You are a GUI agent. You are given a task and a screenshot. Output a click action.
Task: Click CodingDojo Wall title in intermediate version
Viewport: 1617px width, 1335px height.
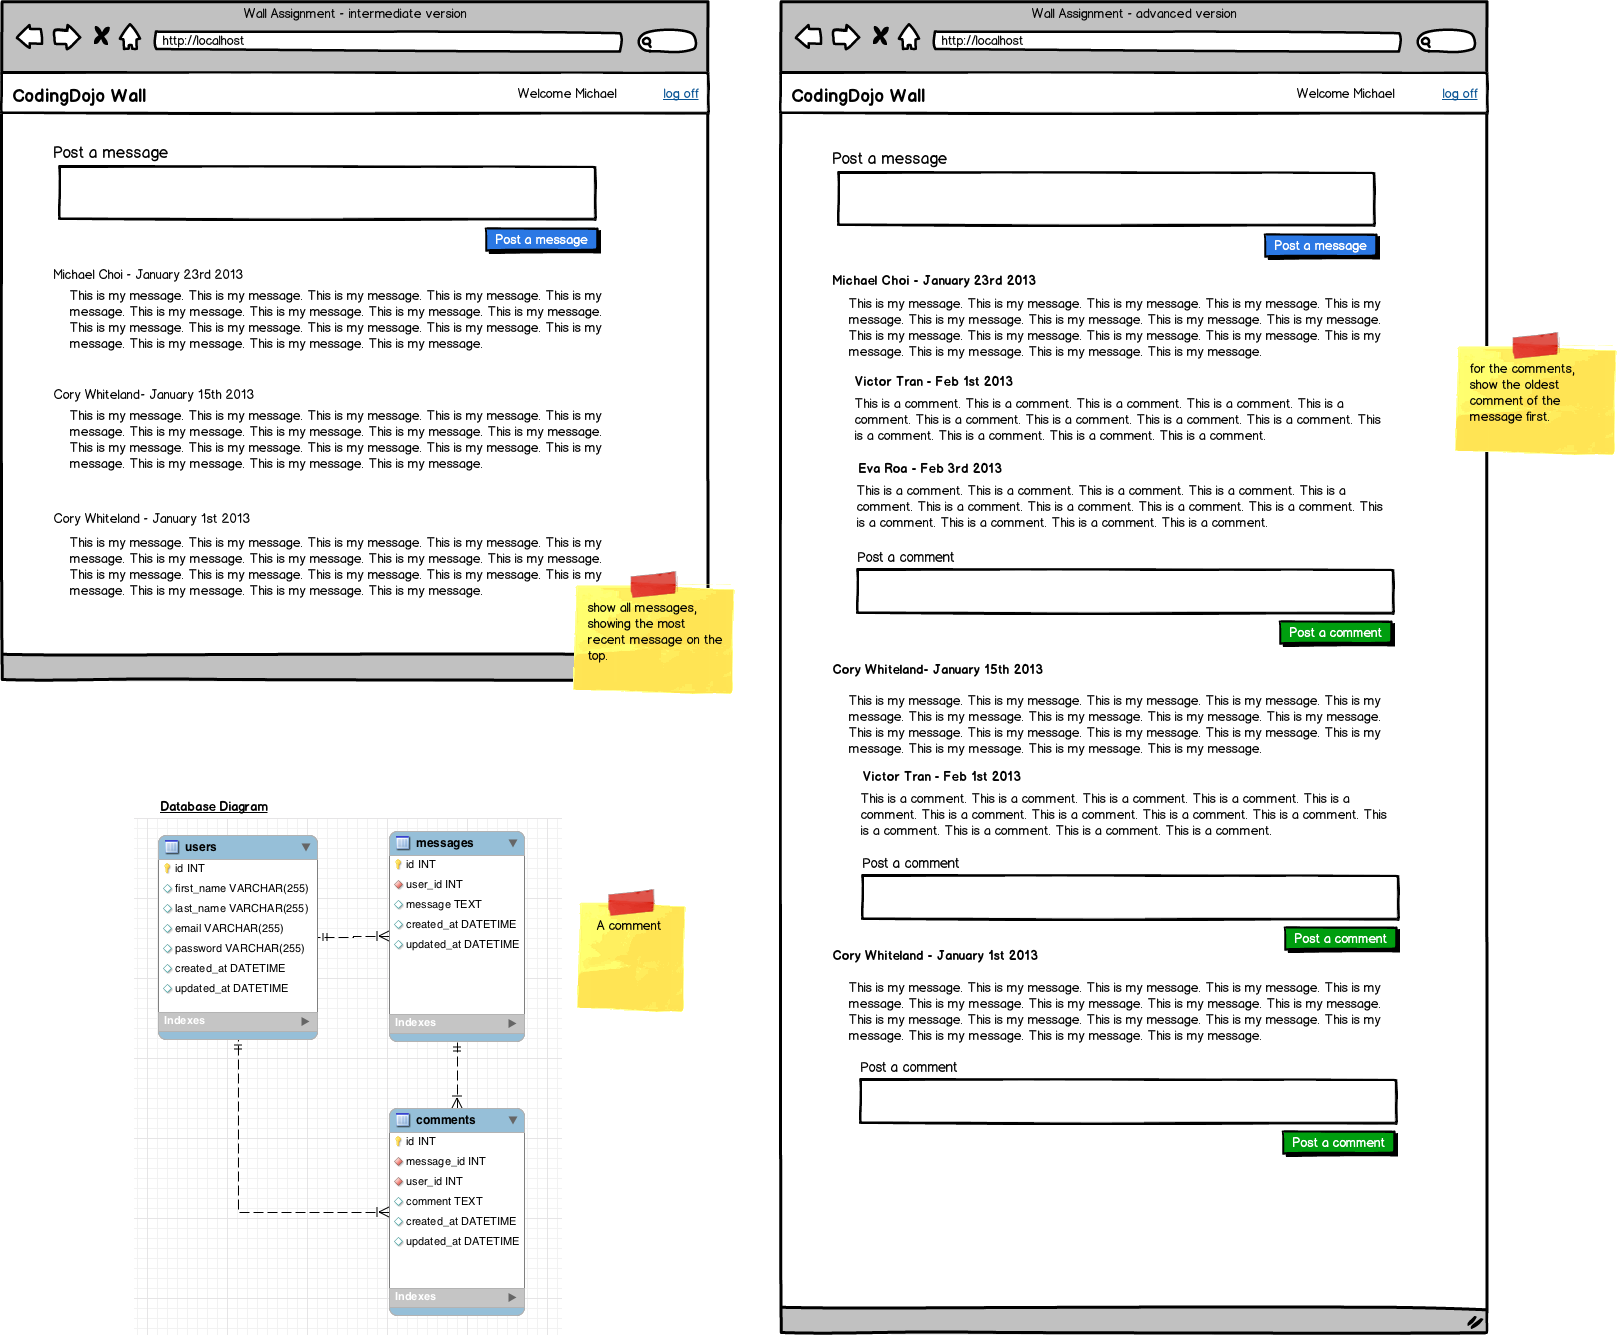[x=79, y=96]
